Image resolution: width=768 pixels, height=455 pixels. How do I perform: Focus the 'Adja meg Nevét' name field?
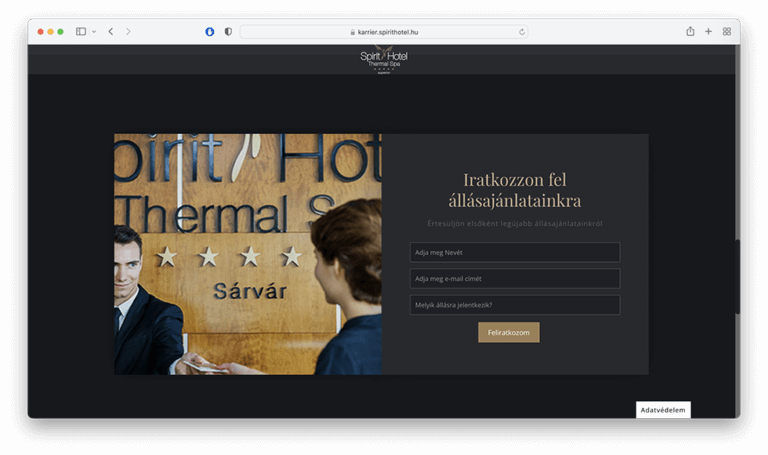tap(514, 252)
